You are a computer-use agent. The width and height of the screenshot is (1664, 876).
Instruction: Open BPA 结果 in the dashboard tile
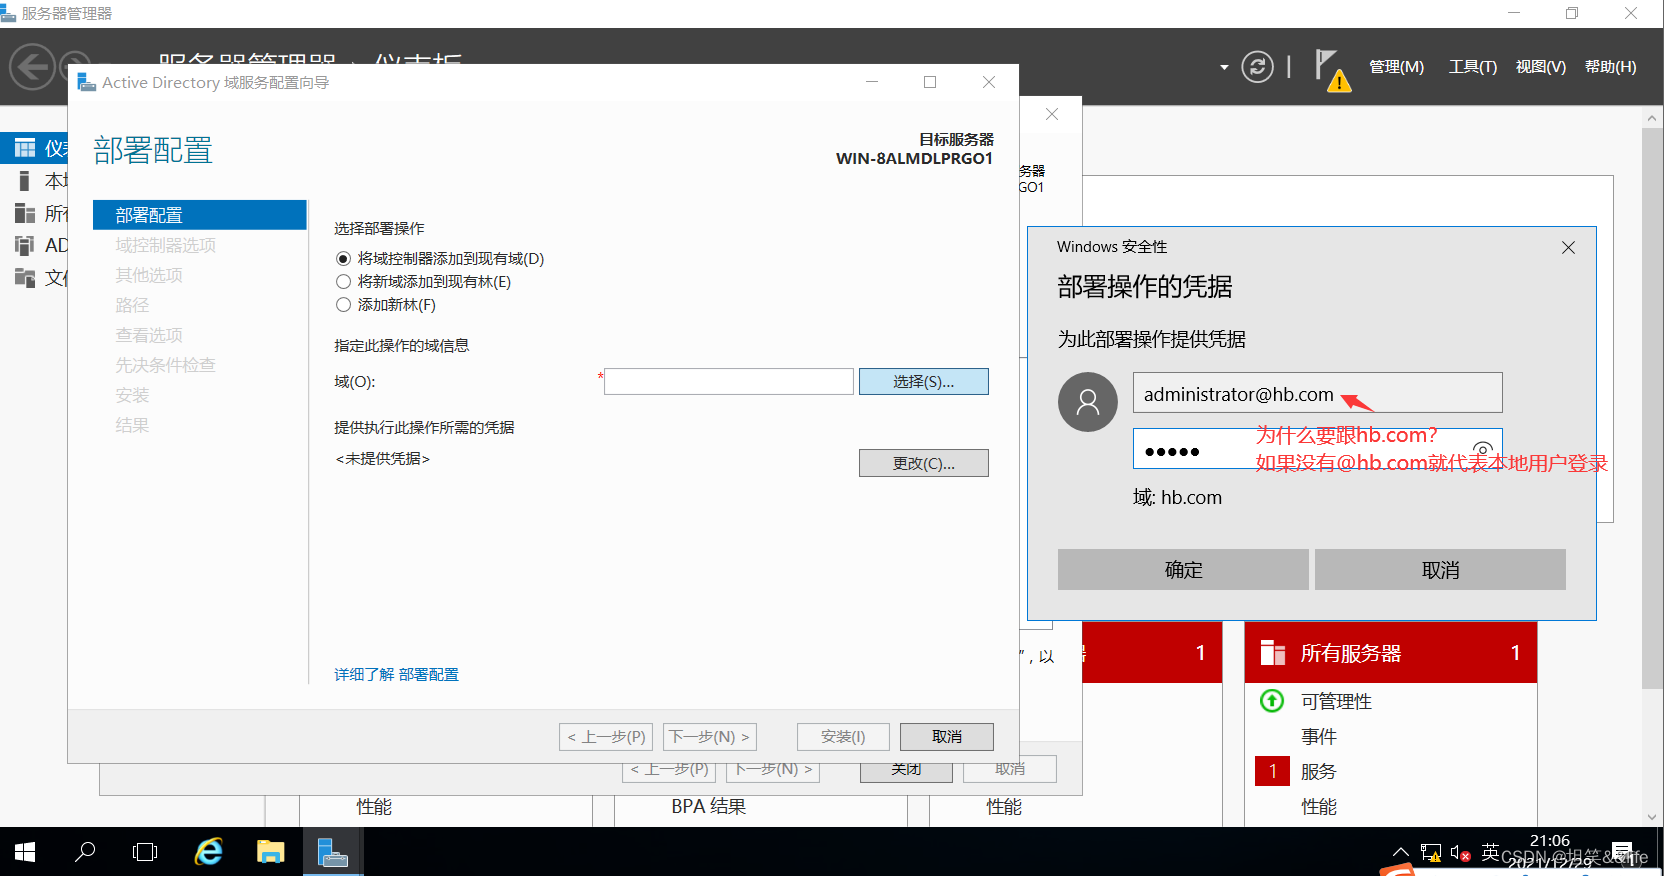point(708,807)
